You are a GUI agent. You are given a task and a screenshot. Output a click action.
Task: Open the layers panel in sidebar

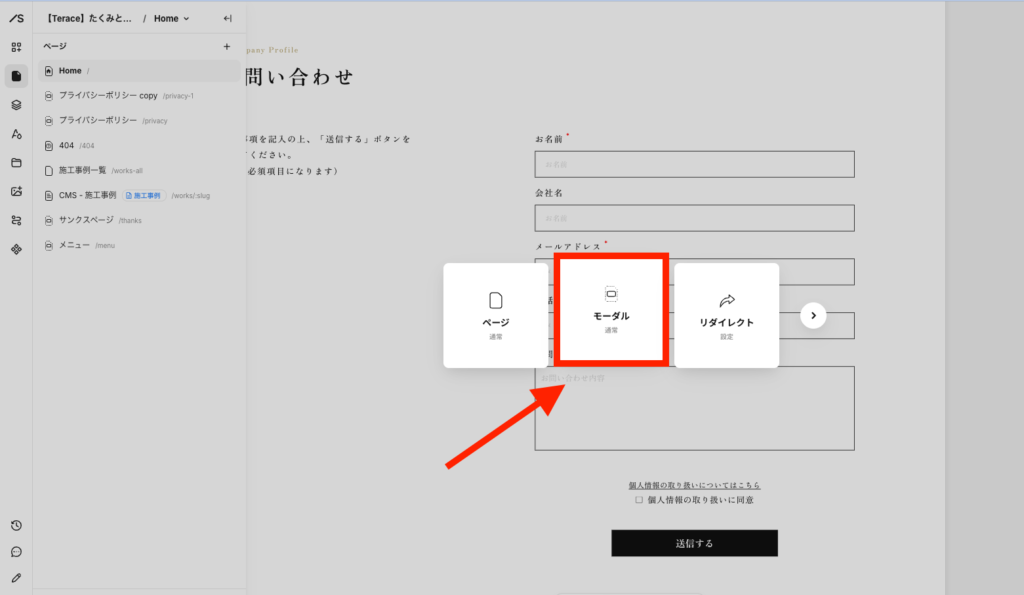click(16, 105)
